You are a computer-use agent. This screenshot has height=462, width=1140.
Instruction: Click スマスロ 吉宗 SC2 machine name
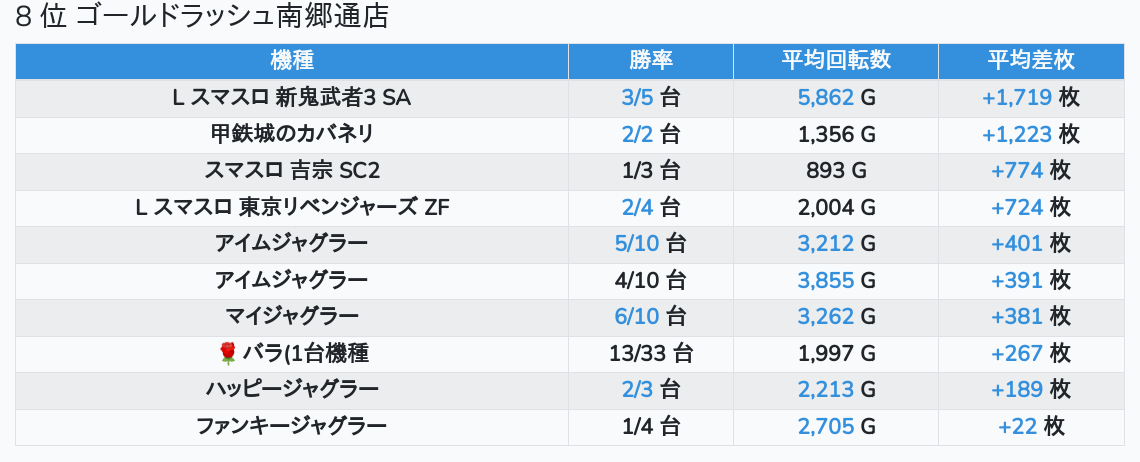tap(292, 171)
